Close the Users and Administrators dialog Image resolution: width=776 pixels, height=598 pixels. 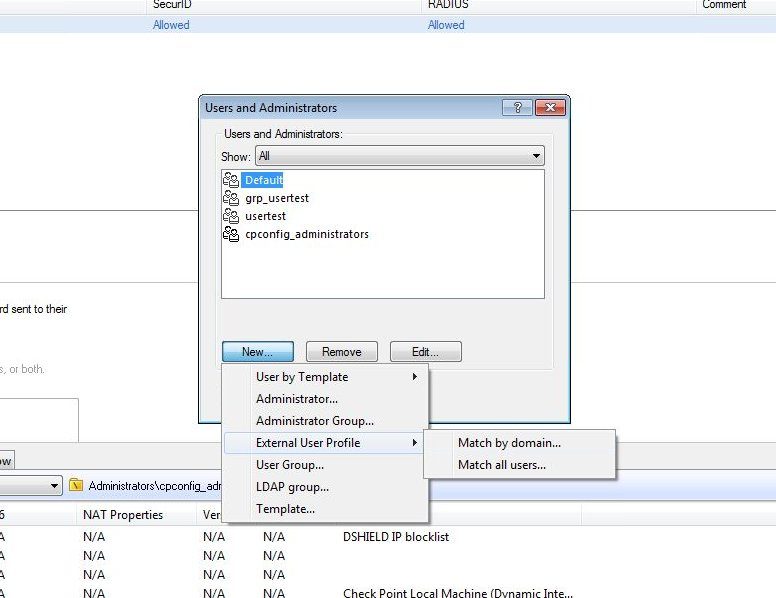coord(550,108)
